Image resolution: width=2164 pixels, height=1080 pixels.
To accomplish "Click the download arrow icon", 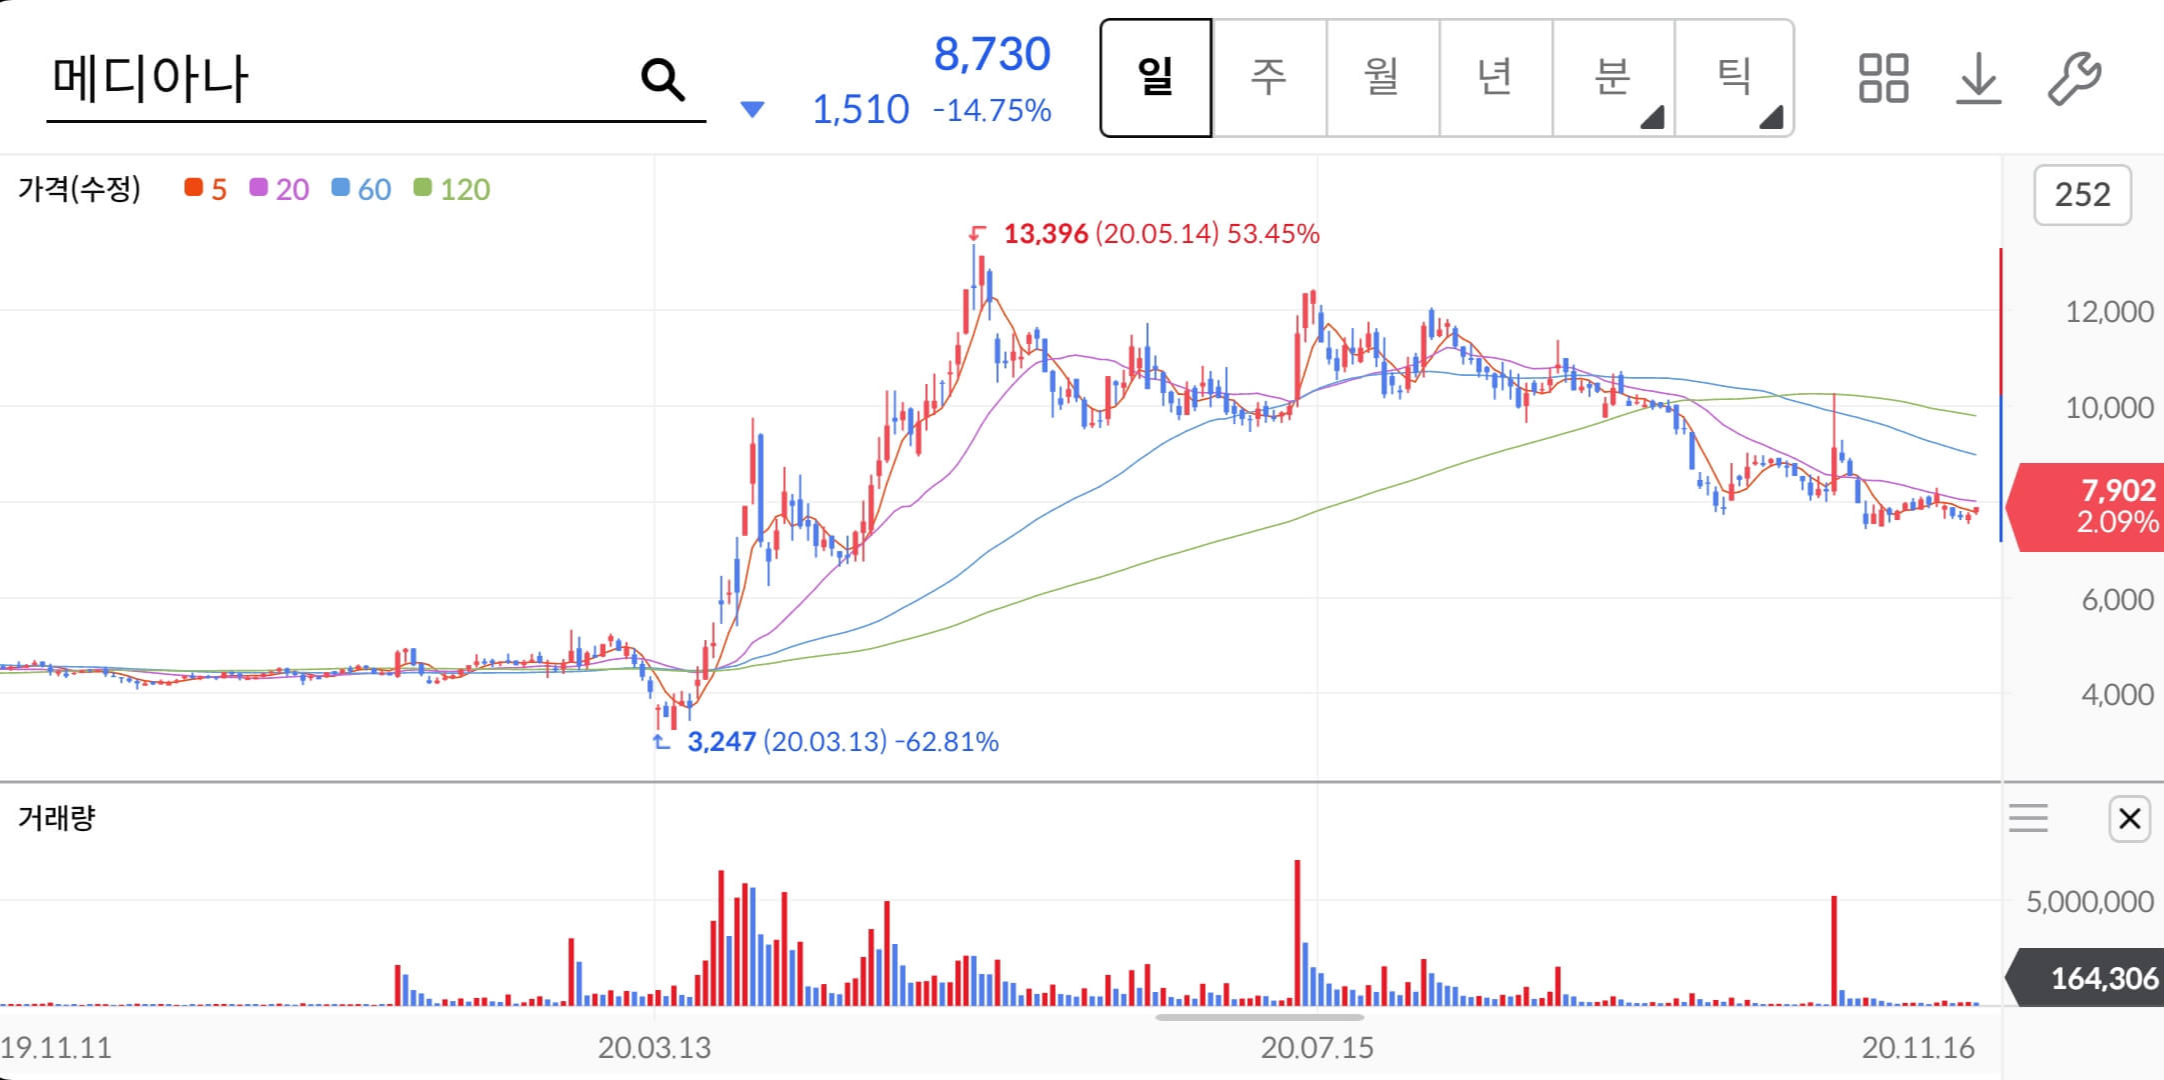I will coord(1978,78).
